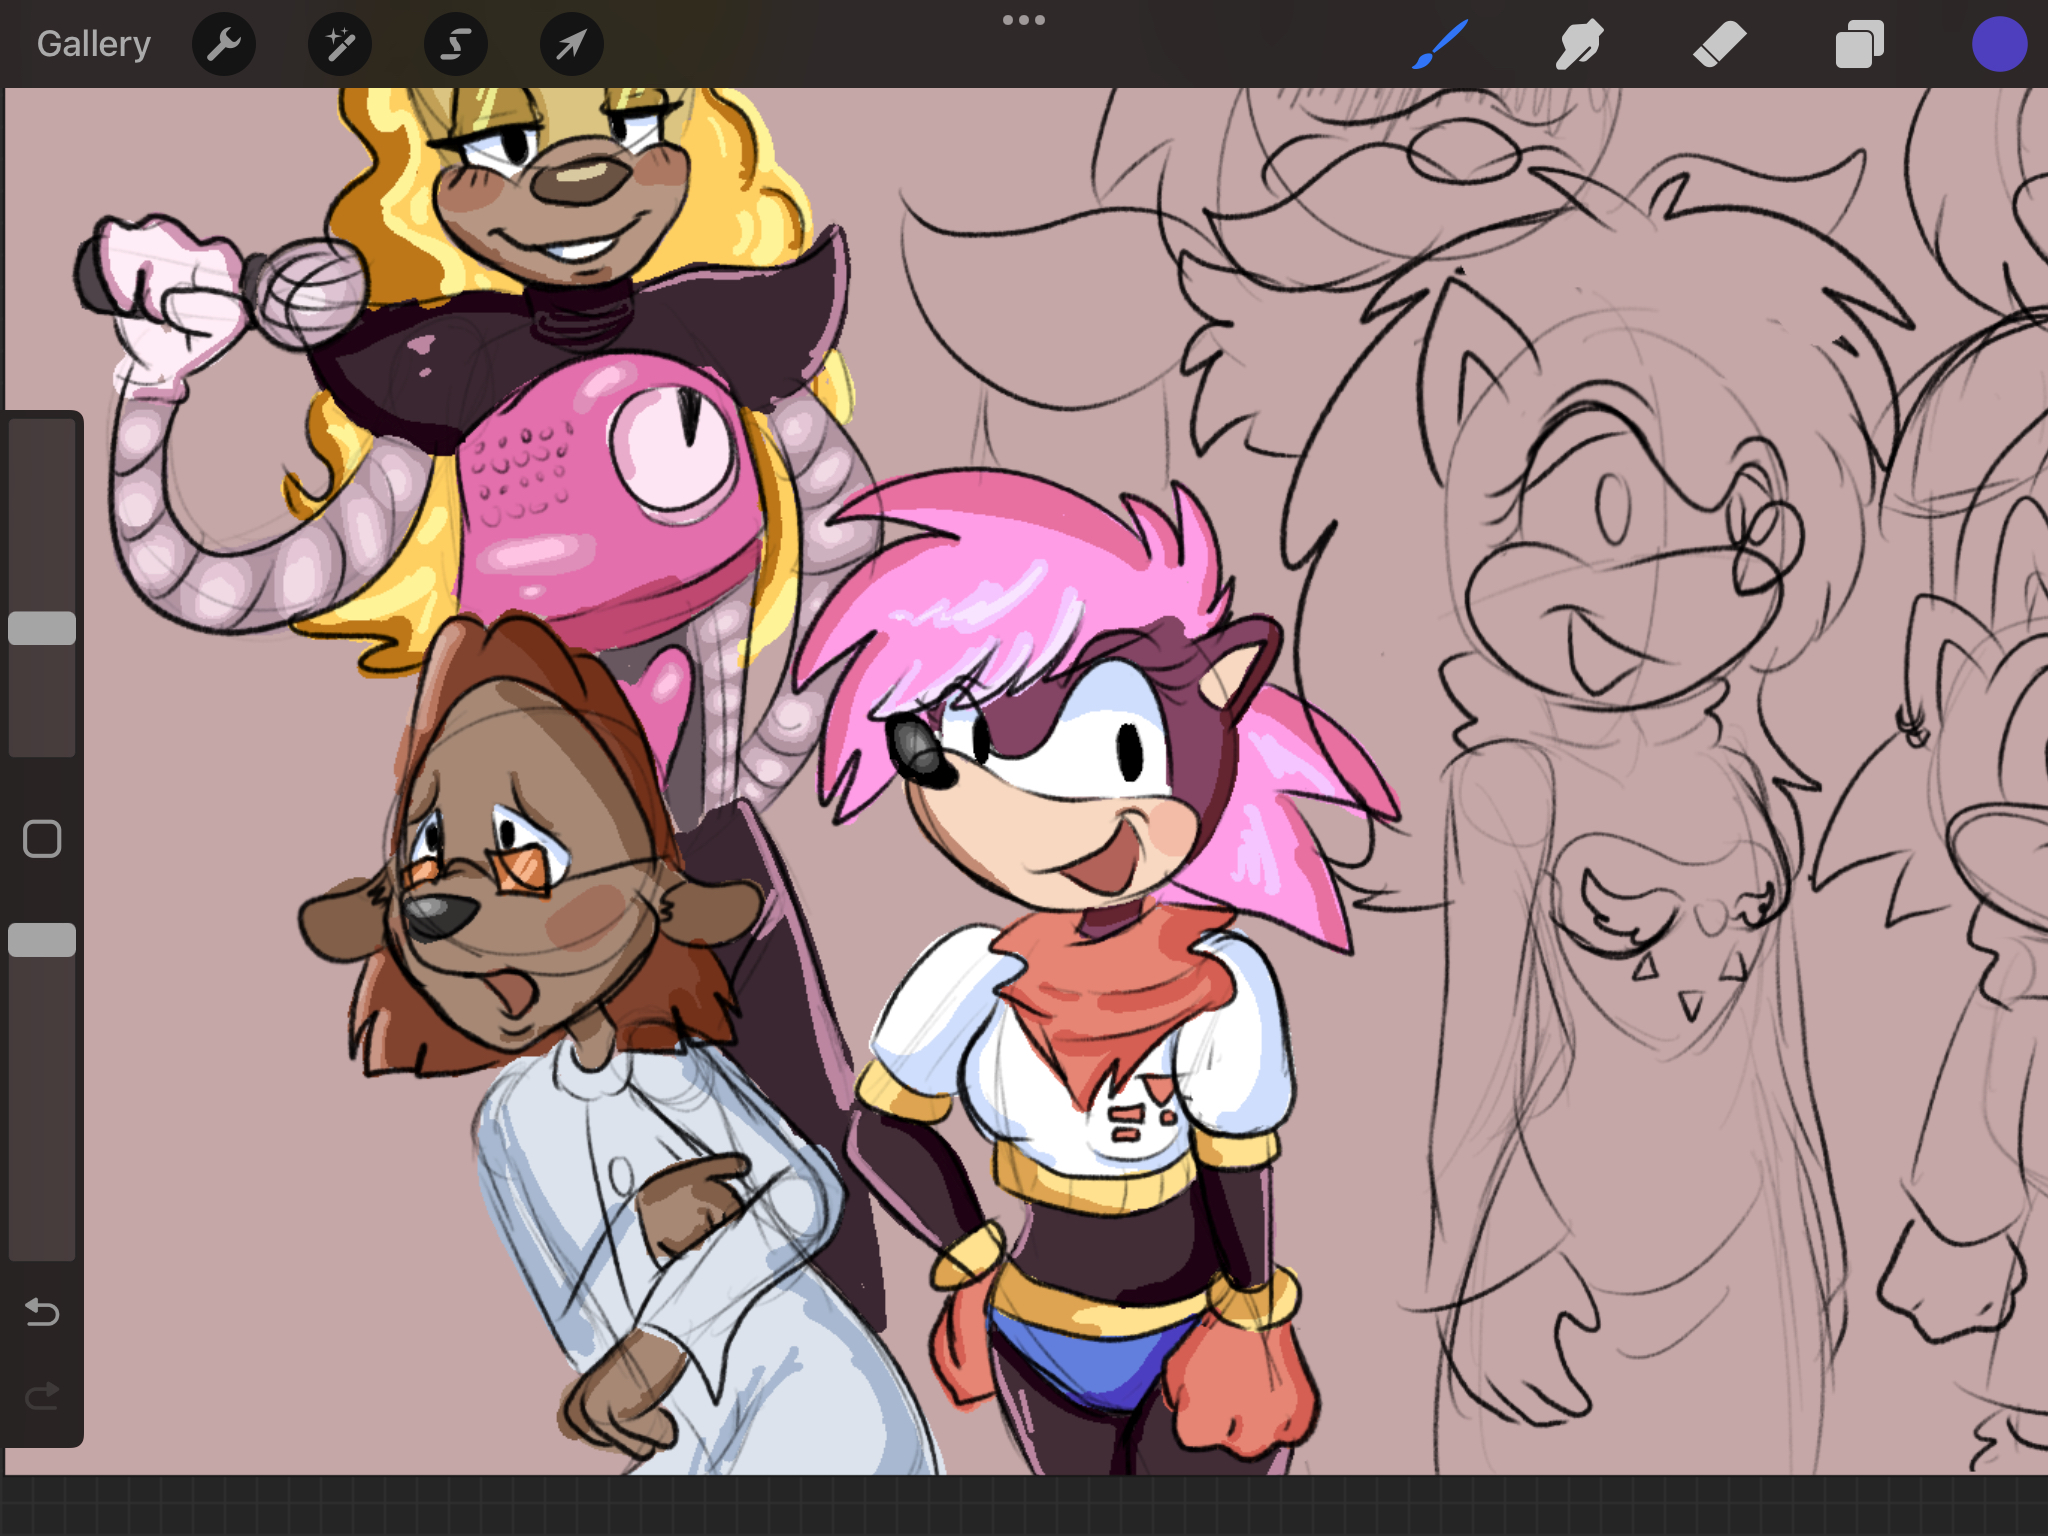Click the brush opacity slider handle

pos(42,940)
